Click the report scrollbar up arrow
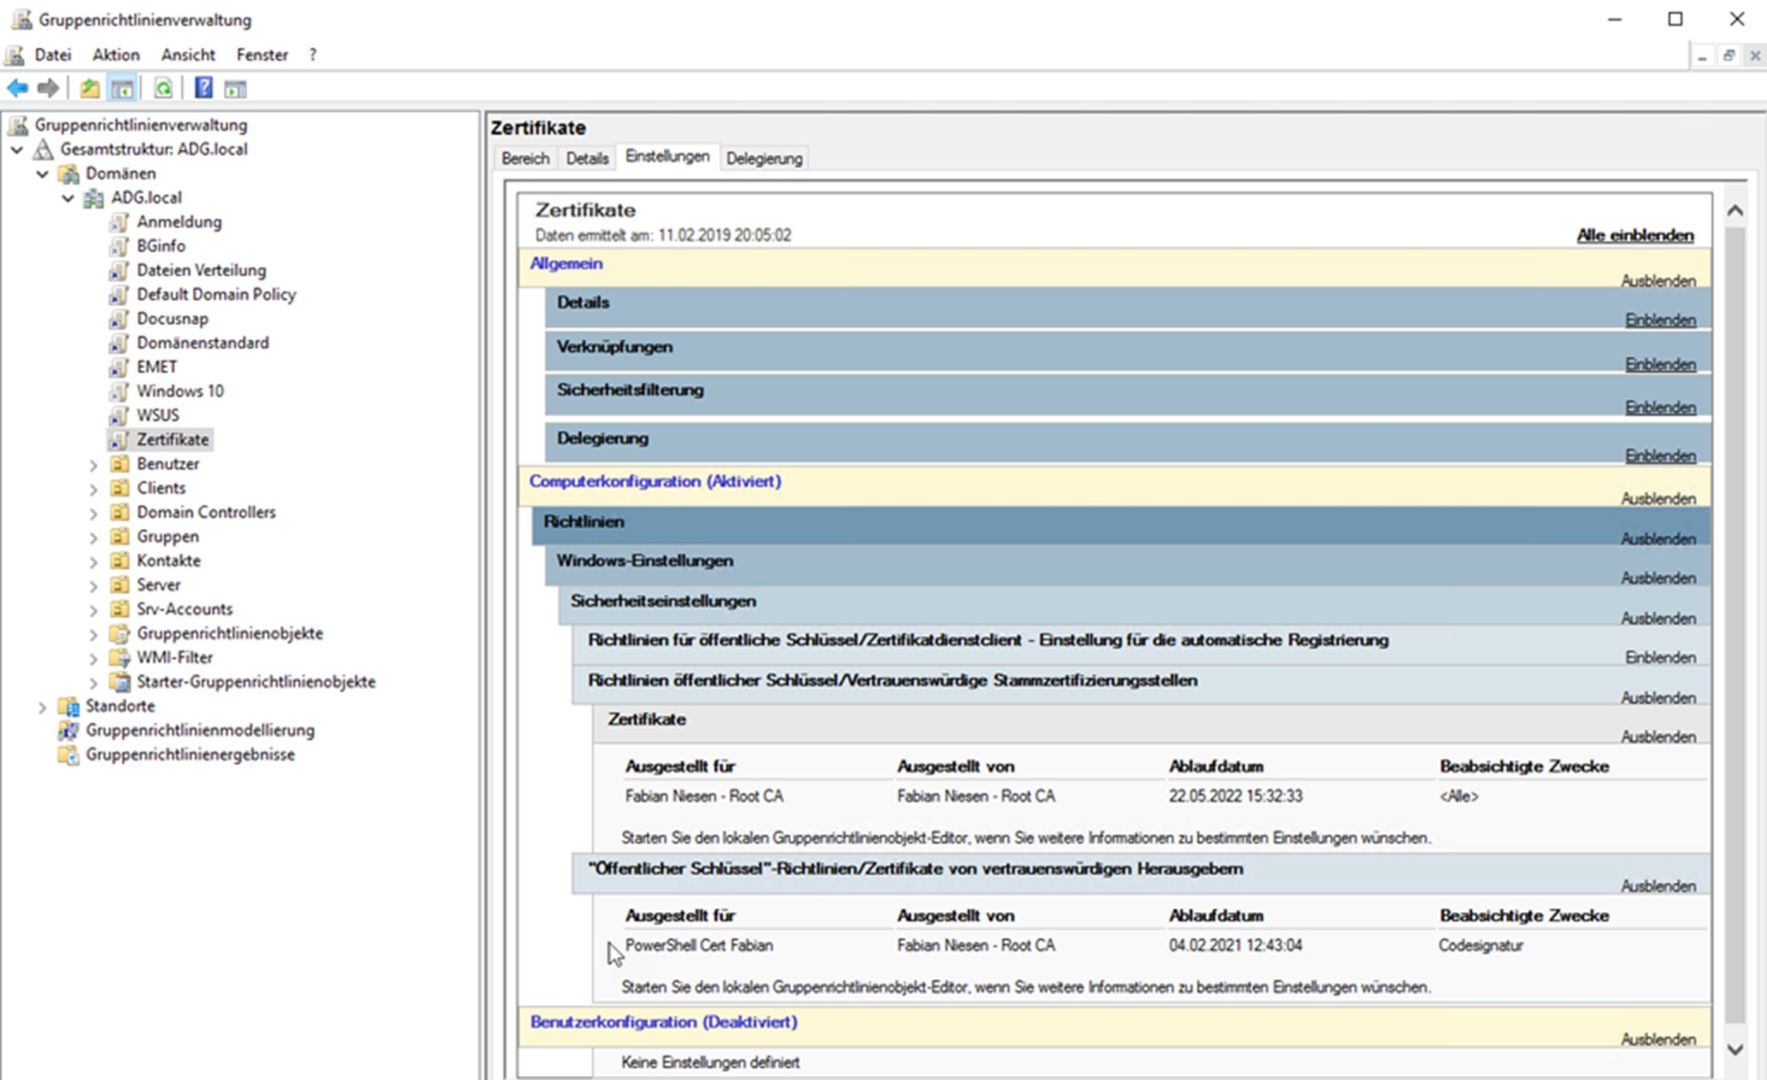Screen dimensions: 1767x1080 pos(1735,210)
